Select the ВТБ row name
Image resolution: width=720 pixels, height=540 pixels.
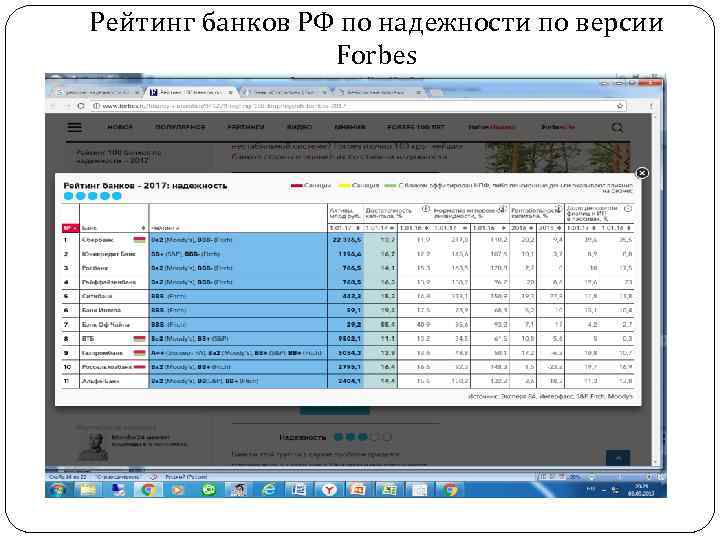88,339
